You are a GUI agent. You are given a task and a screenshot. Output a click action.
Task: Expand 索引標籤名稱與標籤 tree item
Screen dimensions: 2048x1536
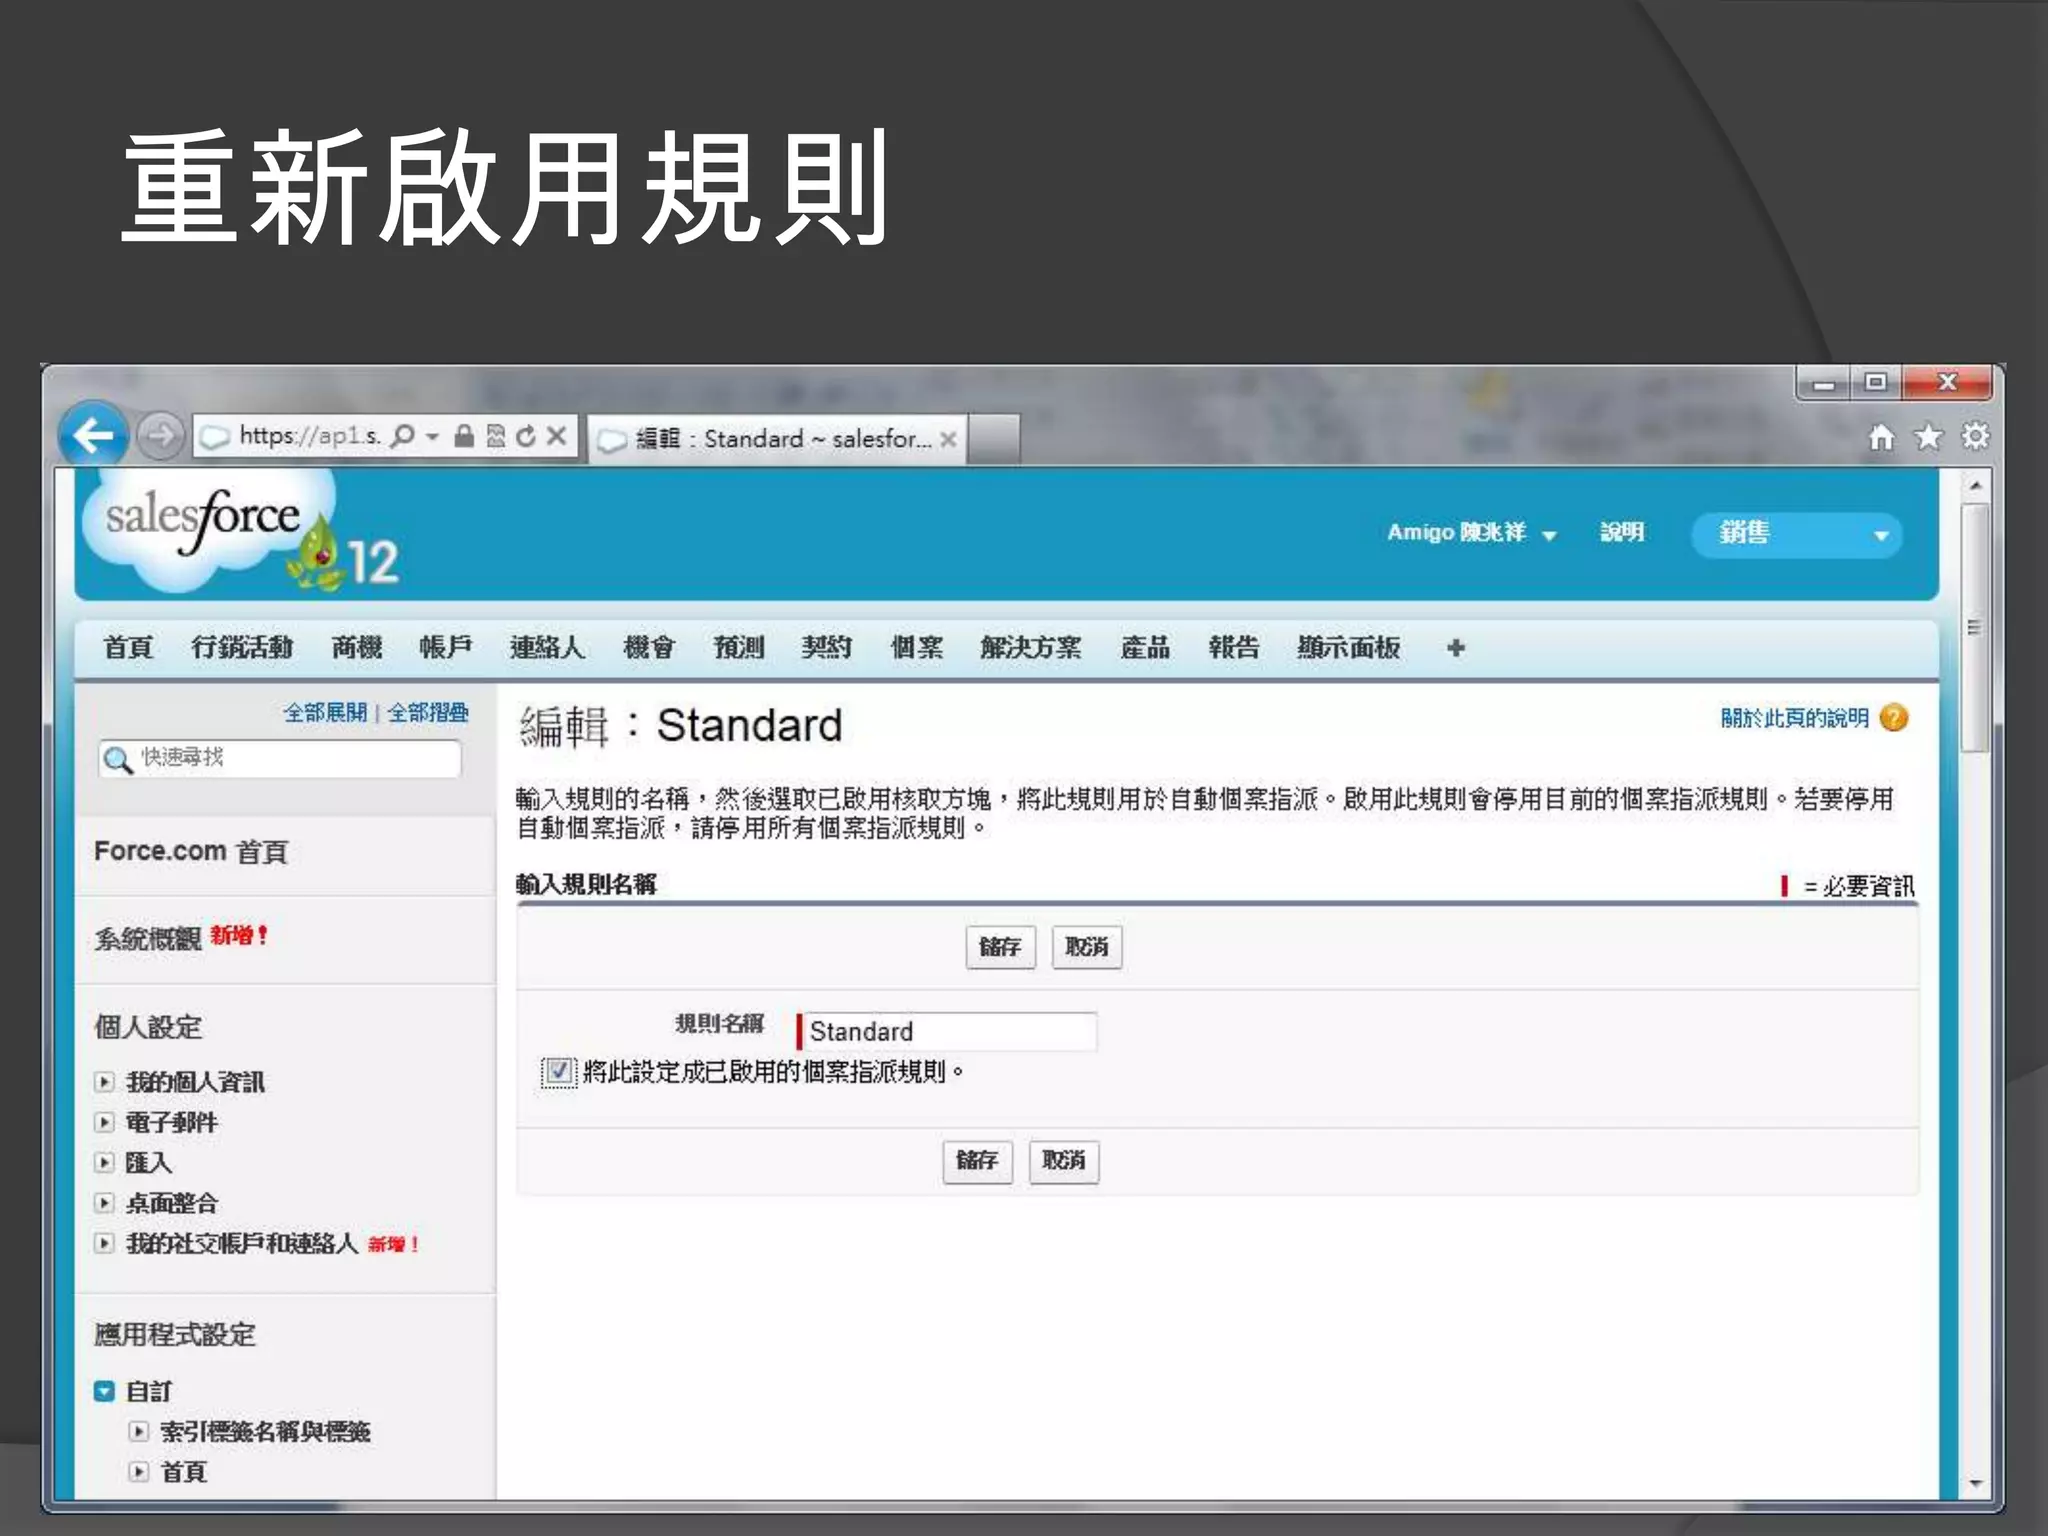(x=139, y=1431)
